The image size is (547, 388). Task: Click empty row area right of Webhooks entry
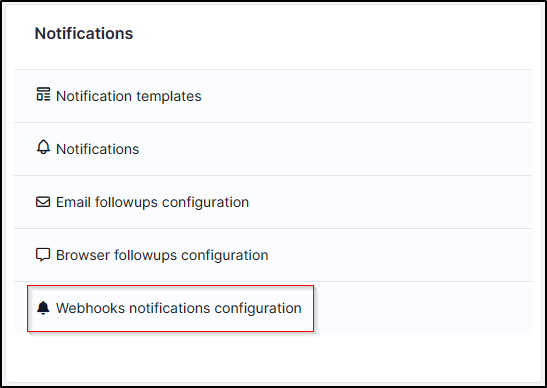[x=424, y=308]
